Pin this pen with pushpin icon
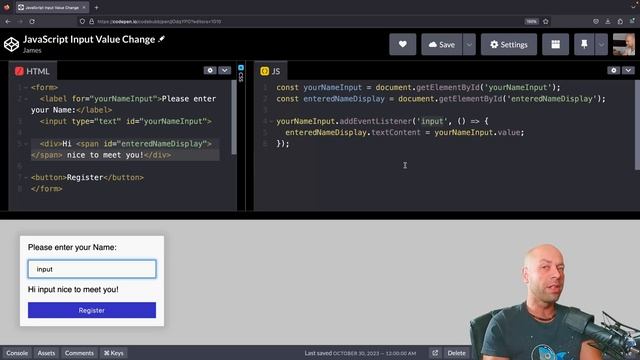 [584, 44]
